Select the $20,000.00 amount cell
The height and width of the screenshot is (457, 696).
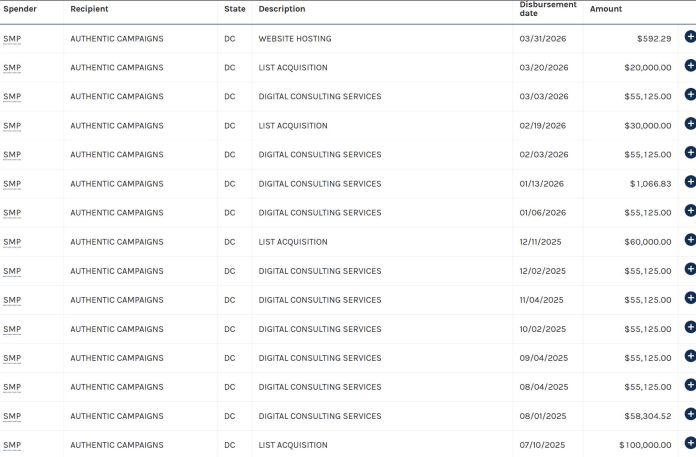point(648,68)
